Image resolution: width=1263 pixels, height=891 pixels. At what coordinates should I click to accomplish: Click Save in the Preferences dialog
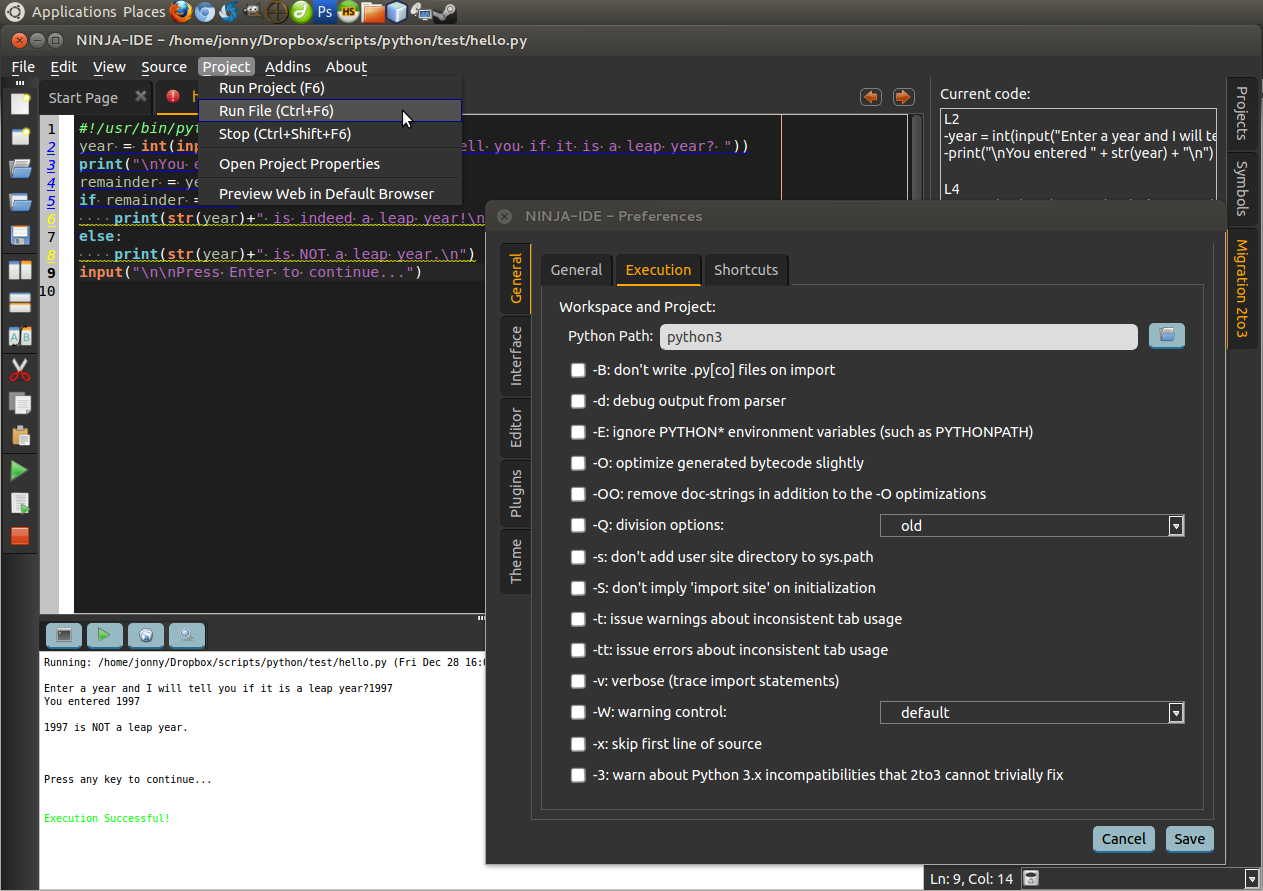[x=1190, y=839]
